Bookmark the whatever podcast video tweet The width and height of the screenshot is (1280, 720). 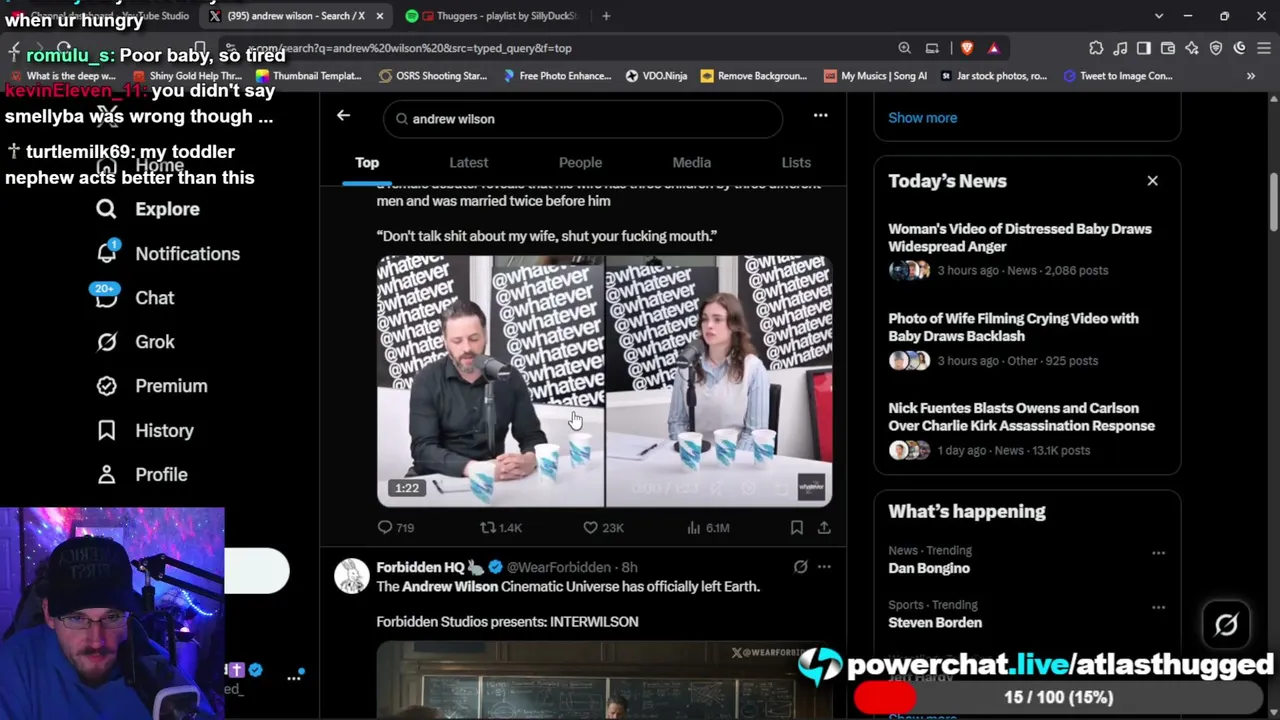tap(797, 527)
